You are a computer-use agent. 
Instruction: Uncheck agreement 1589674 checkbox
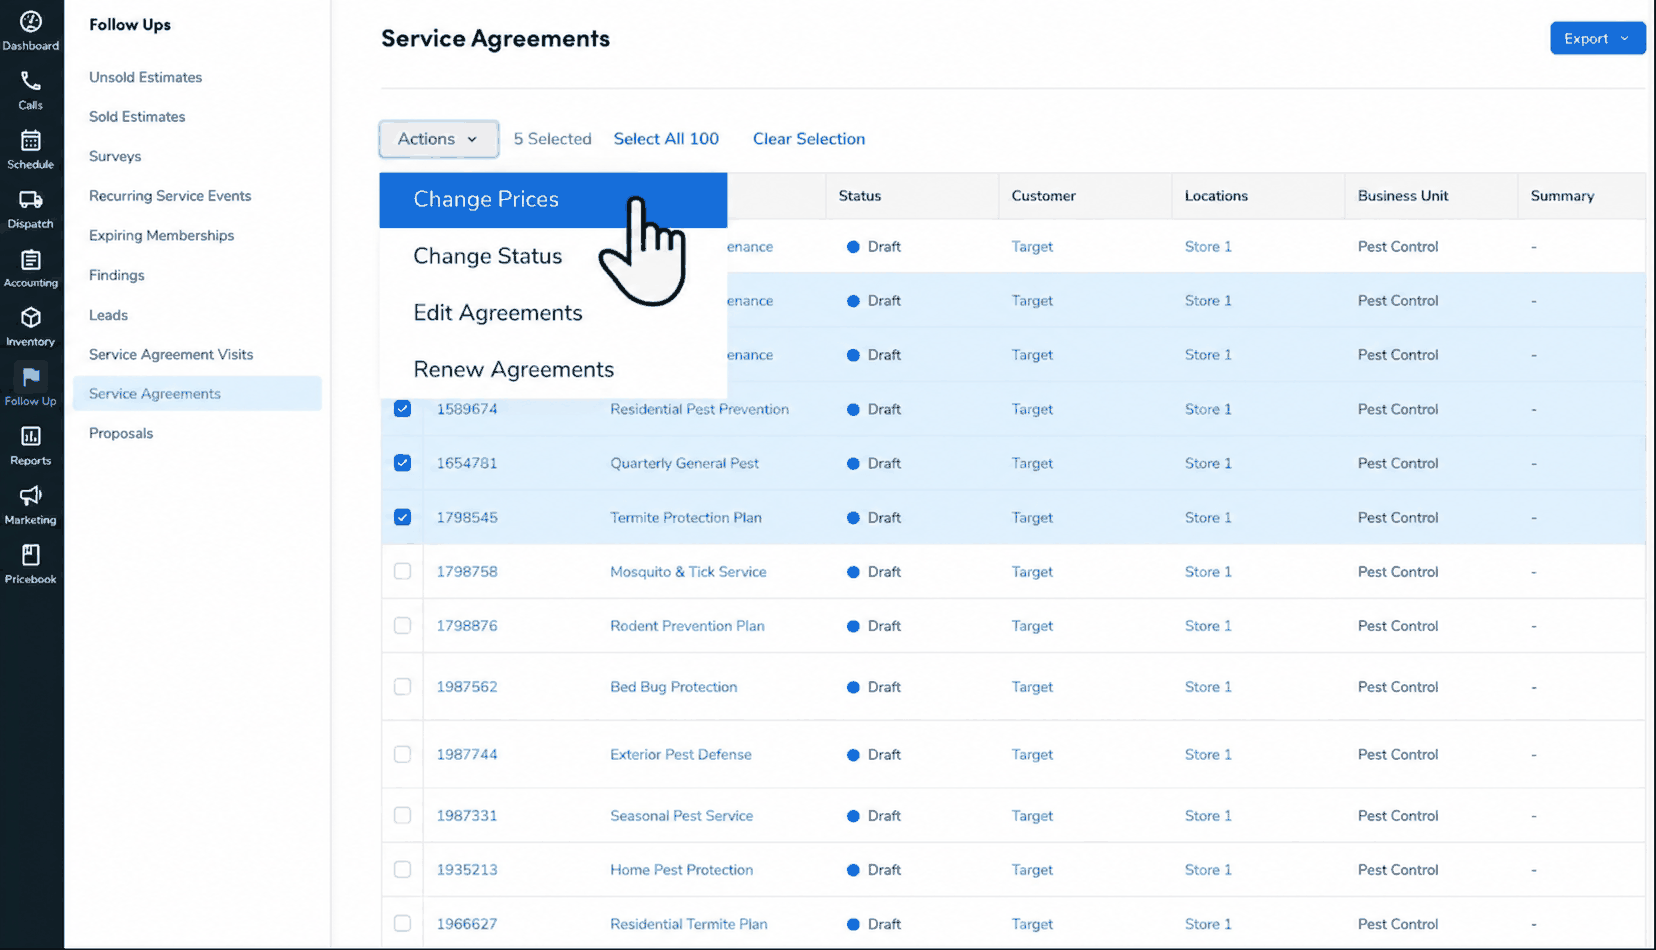[x=402, y=409]
